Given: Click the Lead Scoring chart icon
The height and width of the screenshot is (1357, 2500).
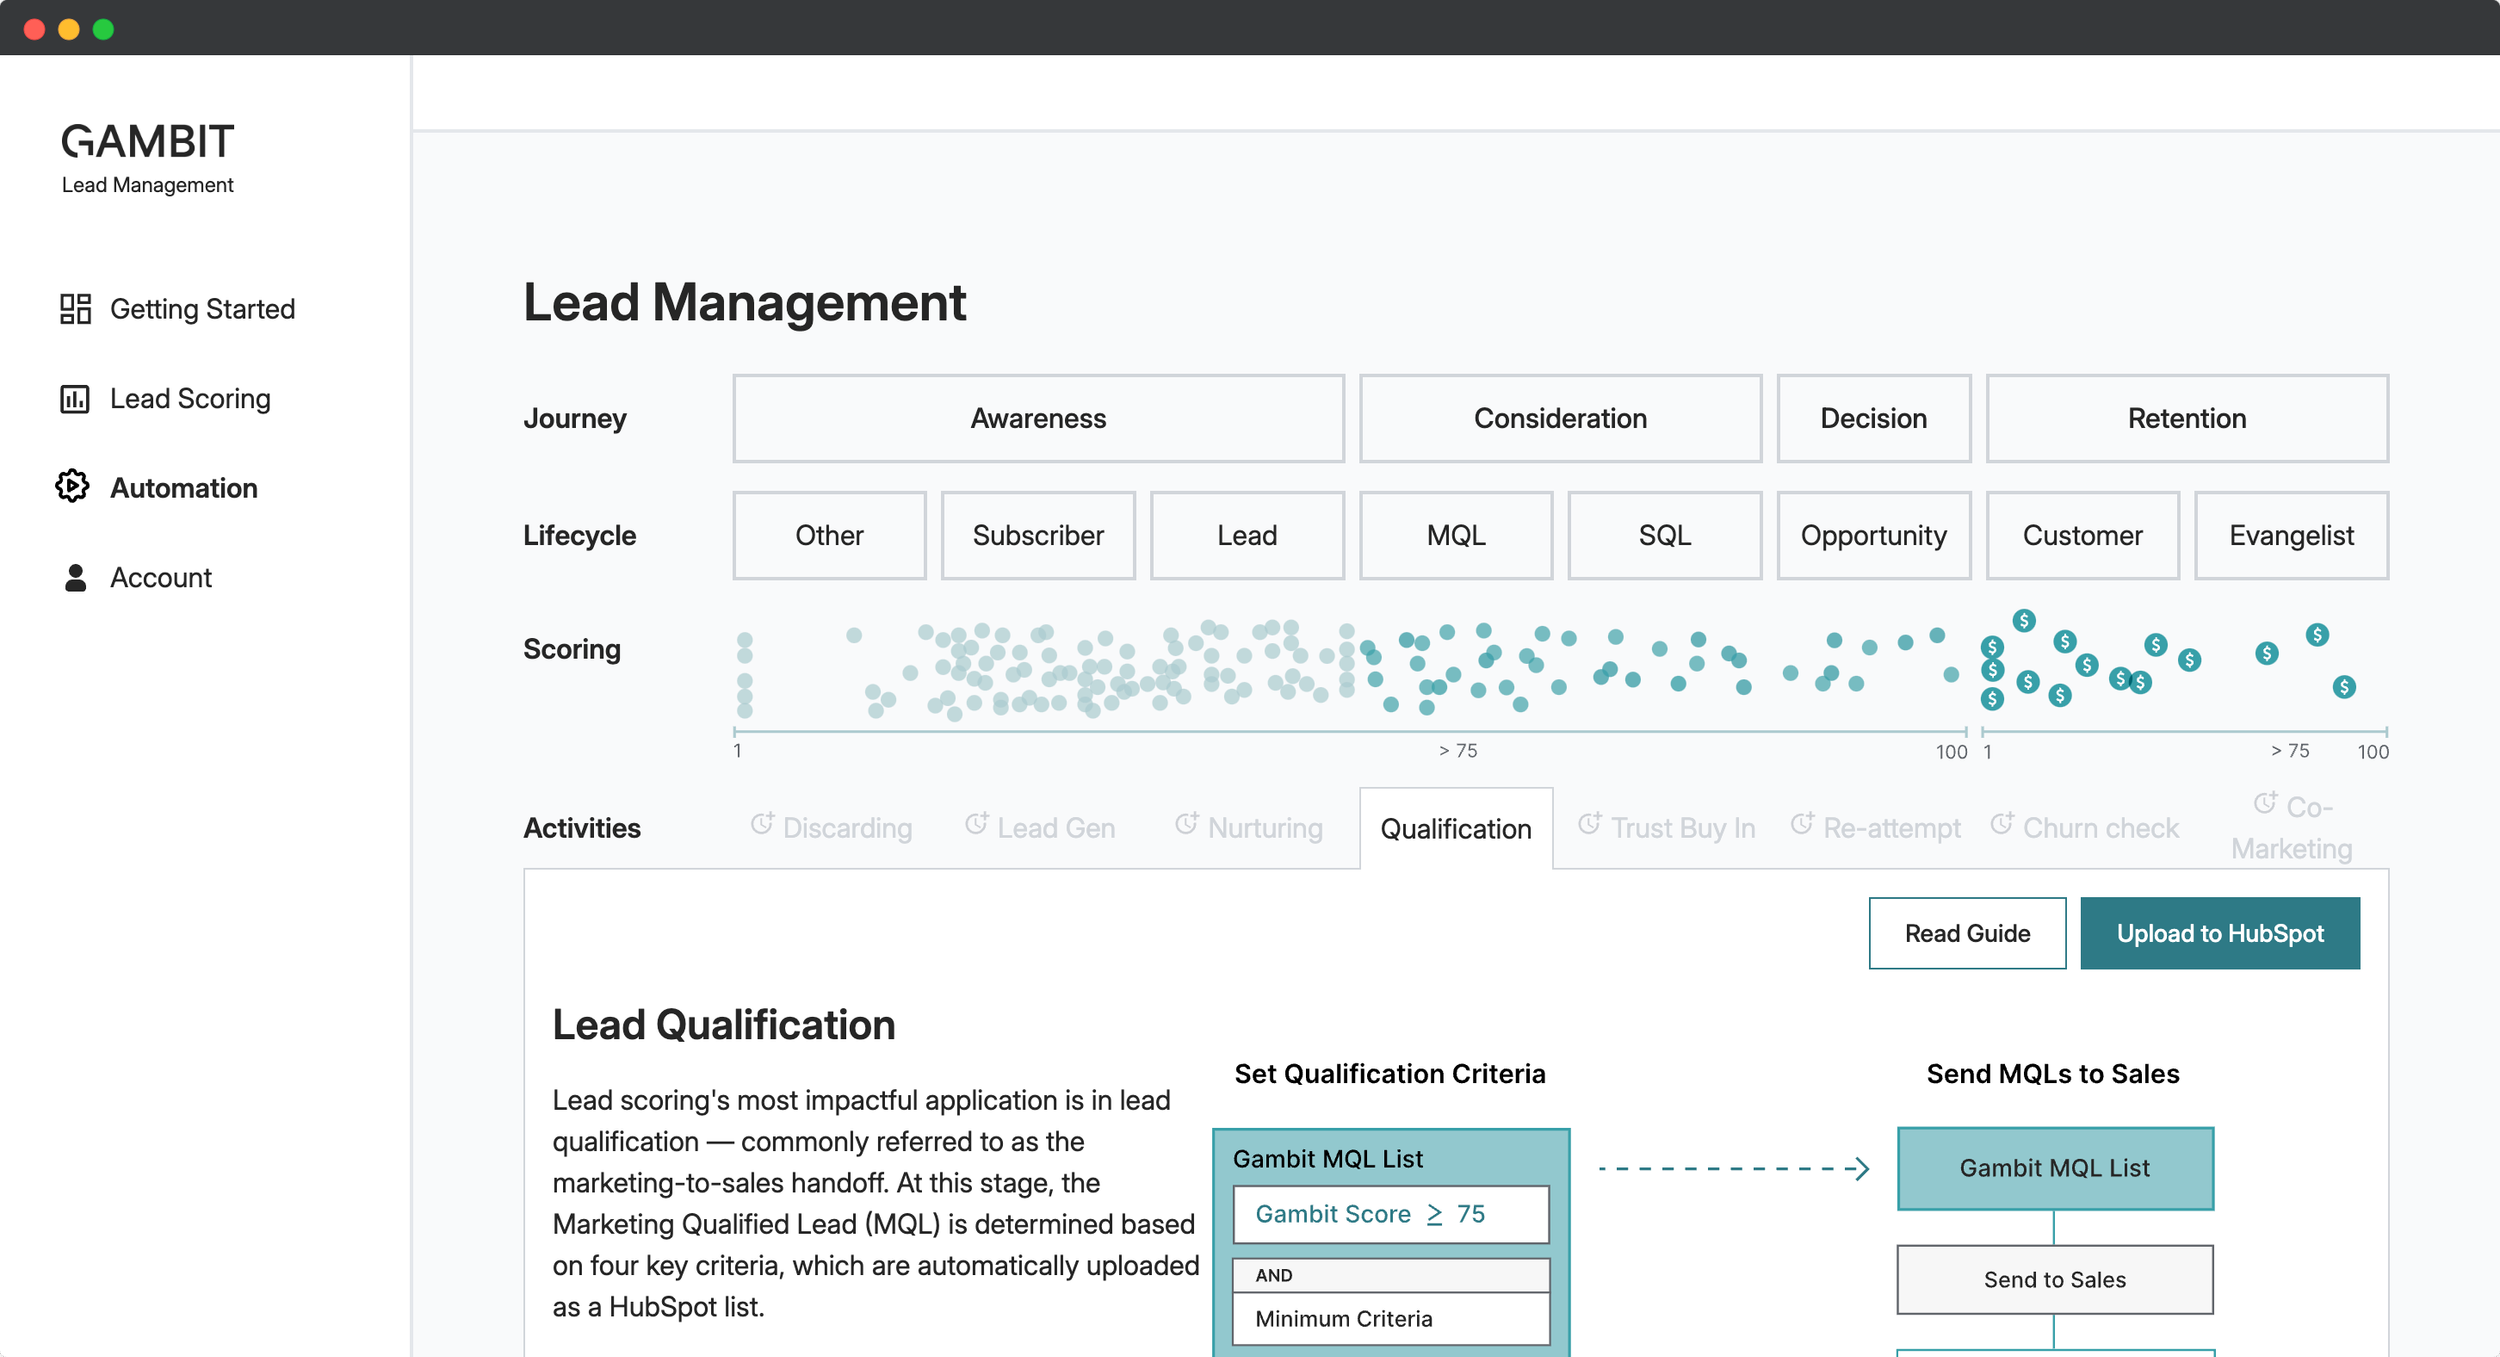Looking at the screenshot, I should click(x=75, y=399).
